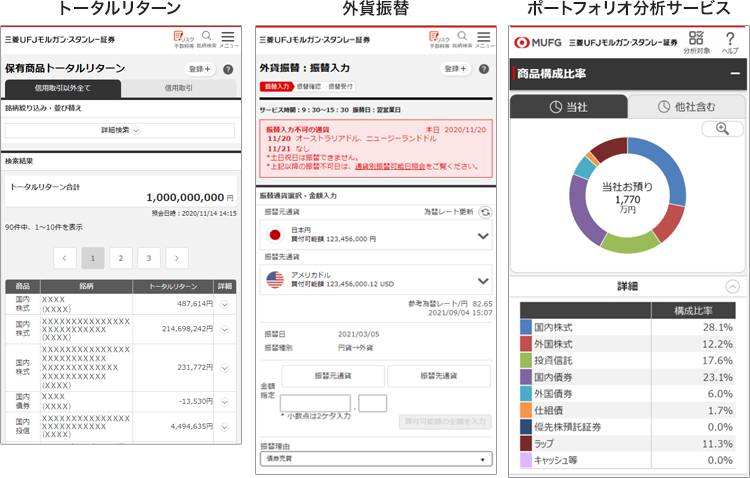Viewport: 750px width, 478px height.
Task: Open 振替理由 dropdown showing 債券売買
Action: 376,459
